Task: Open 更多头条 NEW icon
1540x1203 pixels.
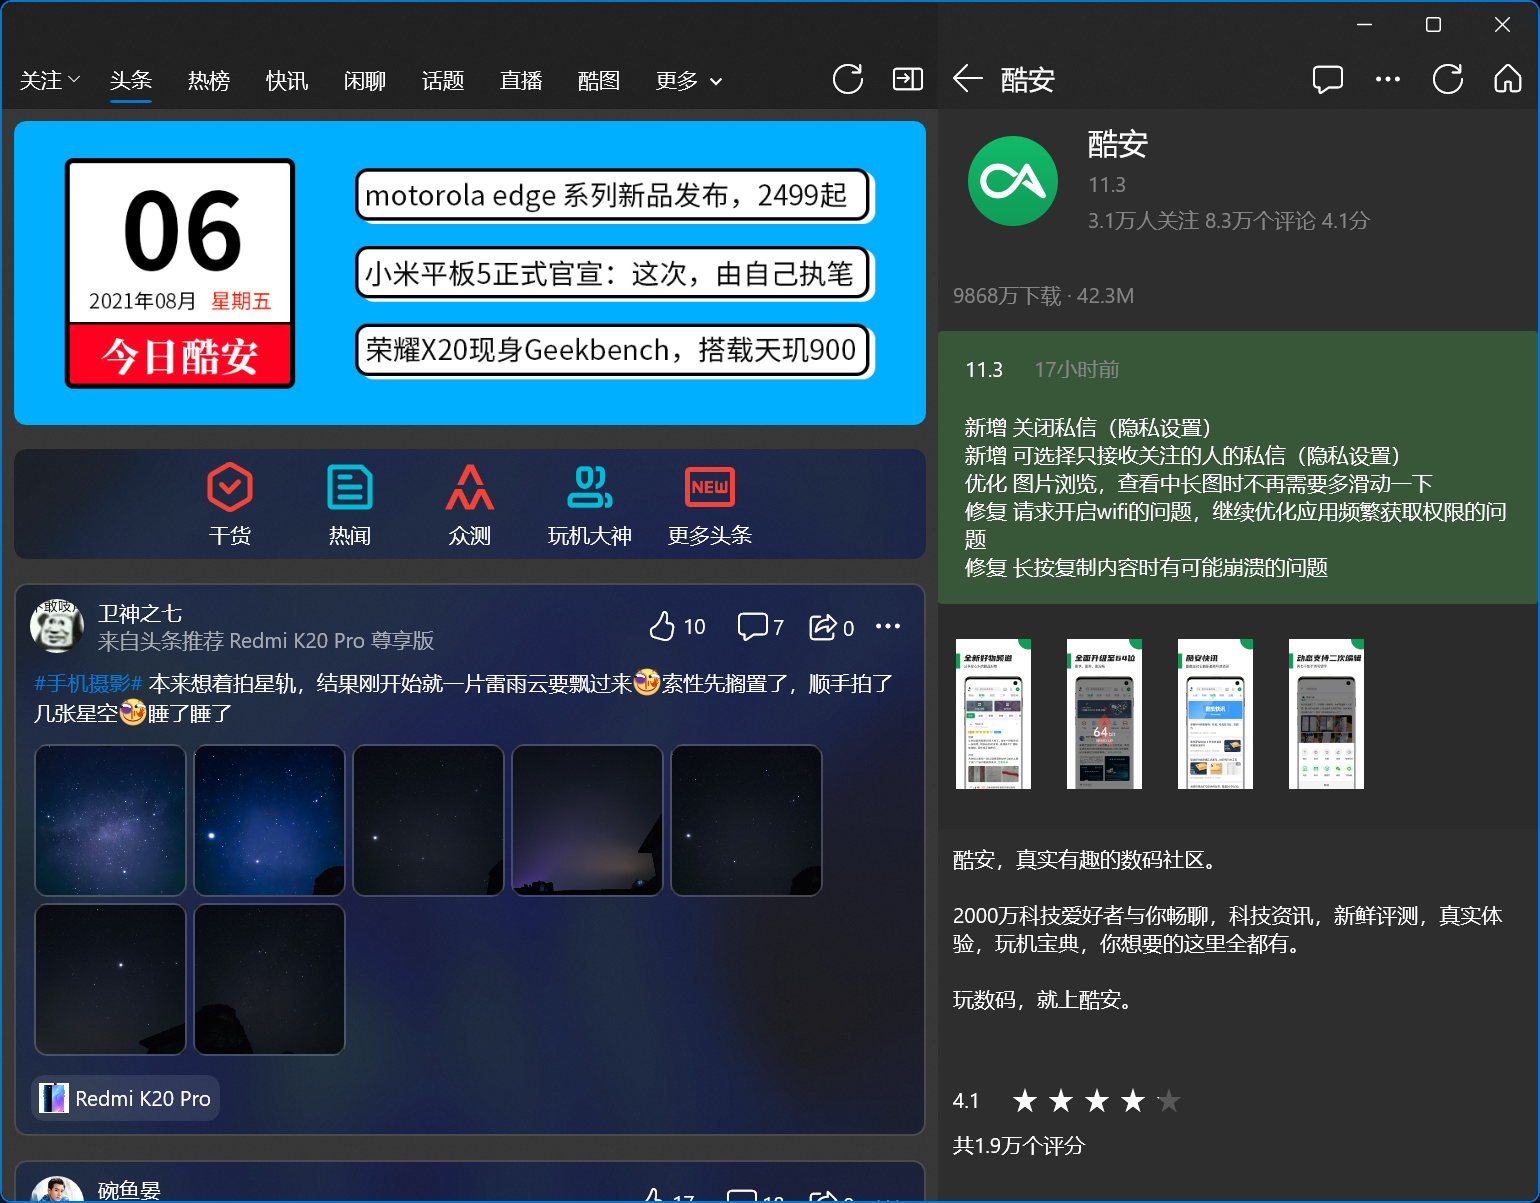Action: tap(710, 505)
